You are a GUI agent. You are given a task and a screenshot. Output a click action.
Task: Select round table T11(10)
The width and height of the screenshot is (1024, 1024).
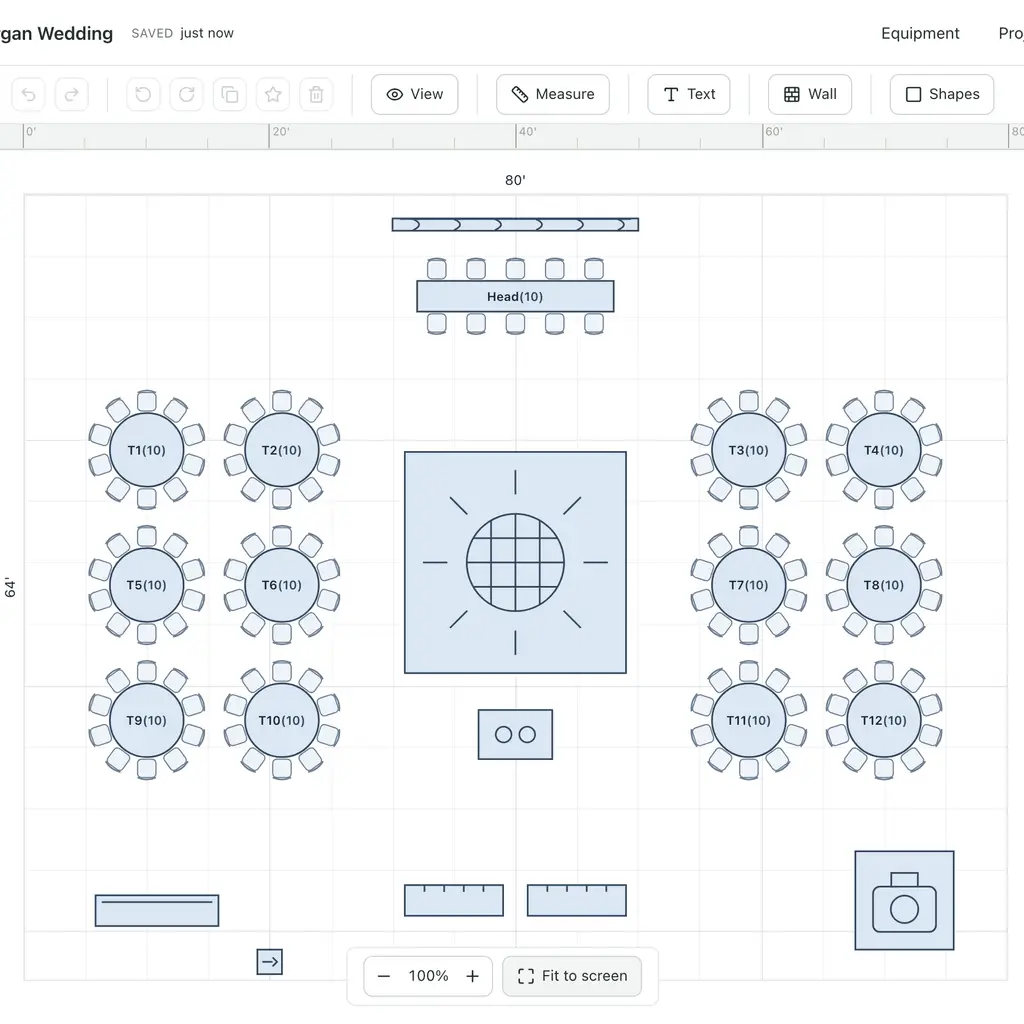click(749, 720)
